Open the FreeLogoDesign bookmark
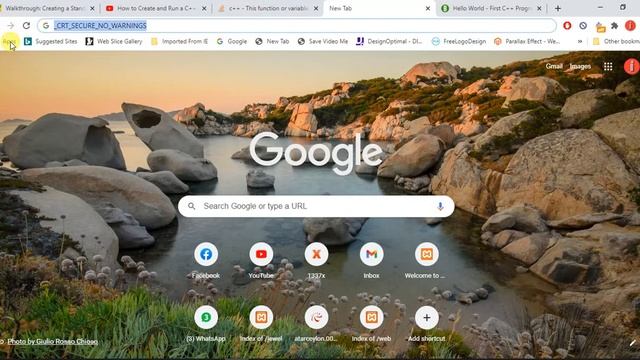 459,42
